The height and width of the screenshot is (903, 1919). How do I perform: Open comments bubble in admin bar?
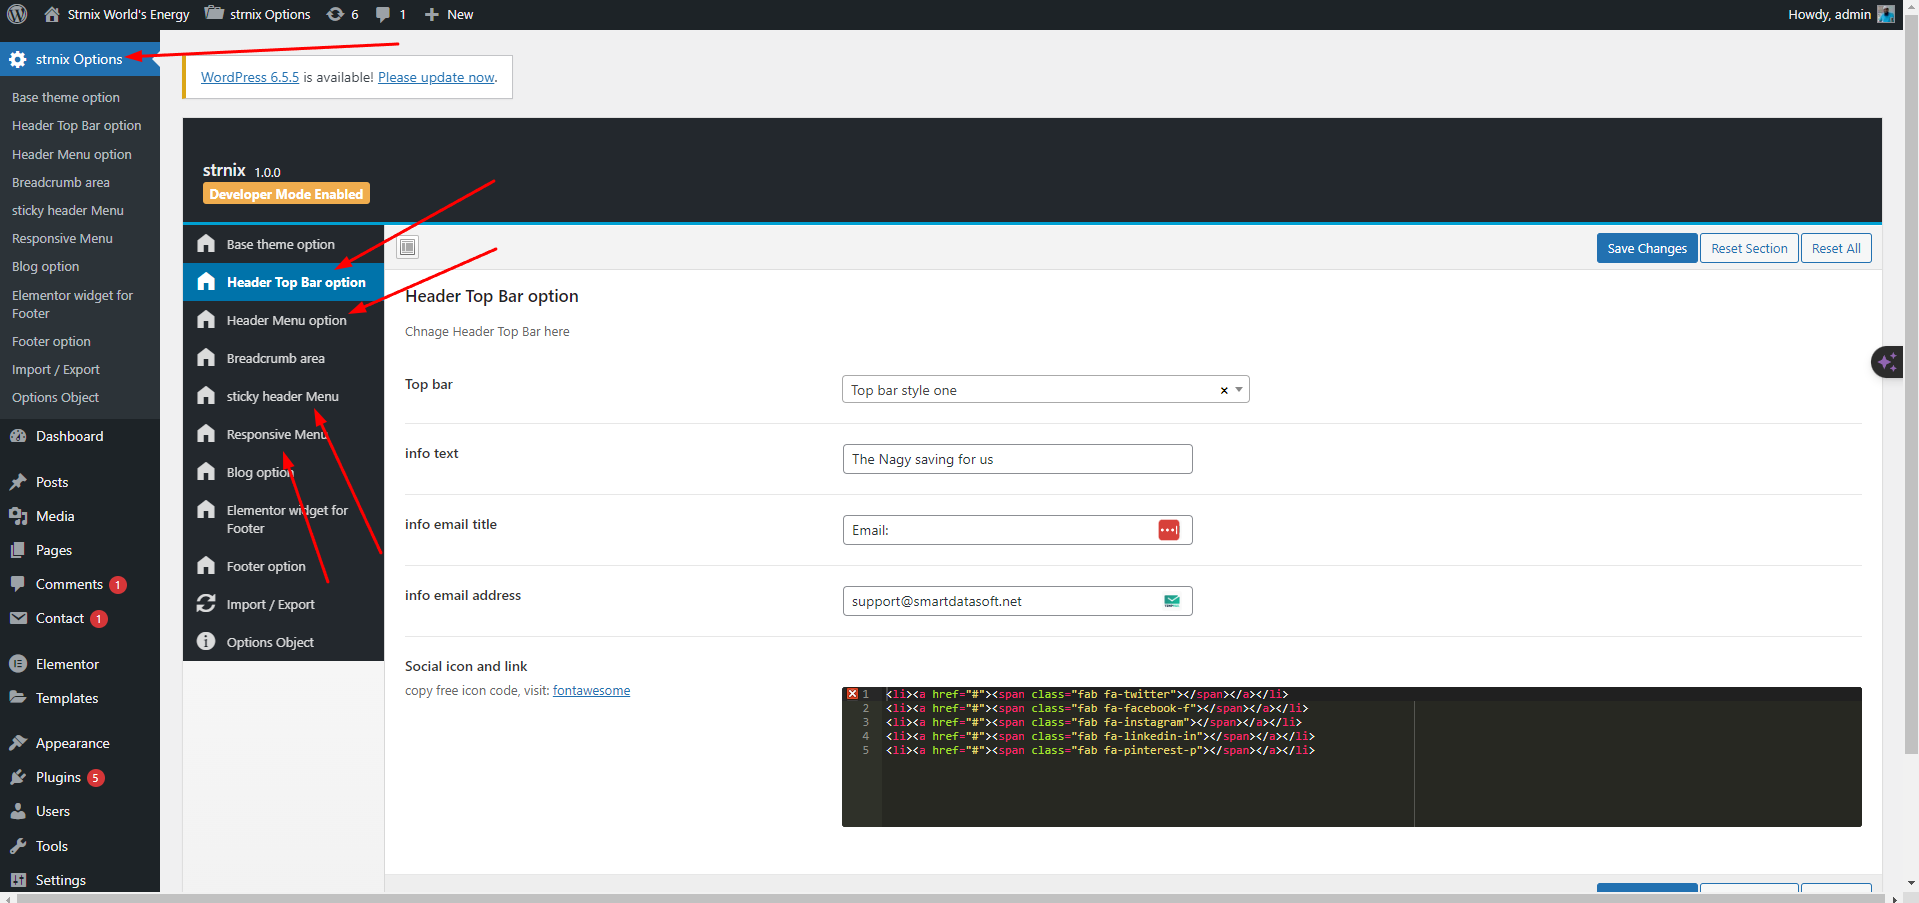pyautogui.click(x=390, y=14)
